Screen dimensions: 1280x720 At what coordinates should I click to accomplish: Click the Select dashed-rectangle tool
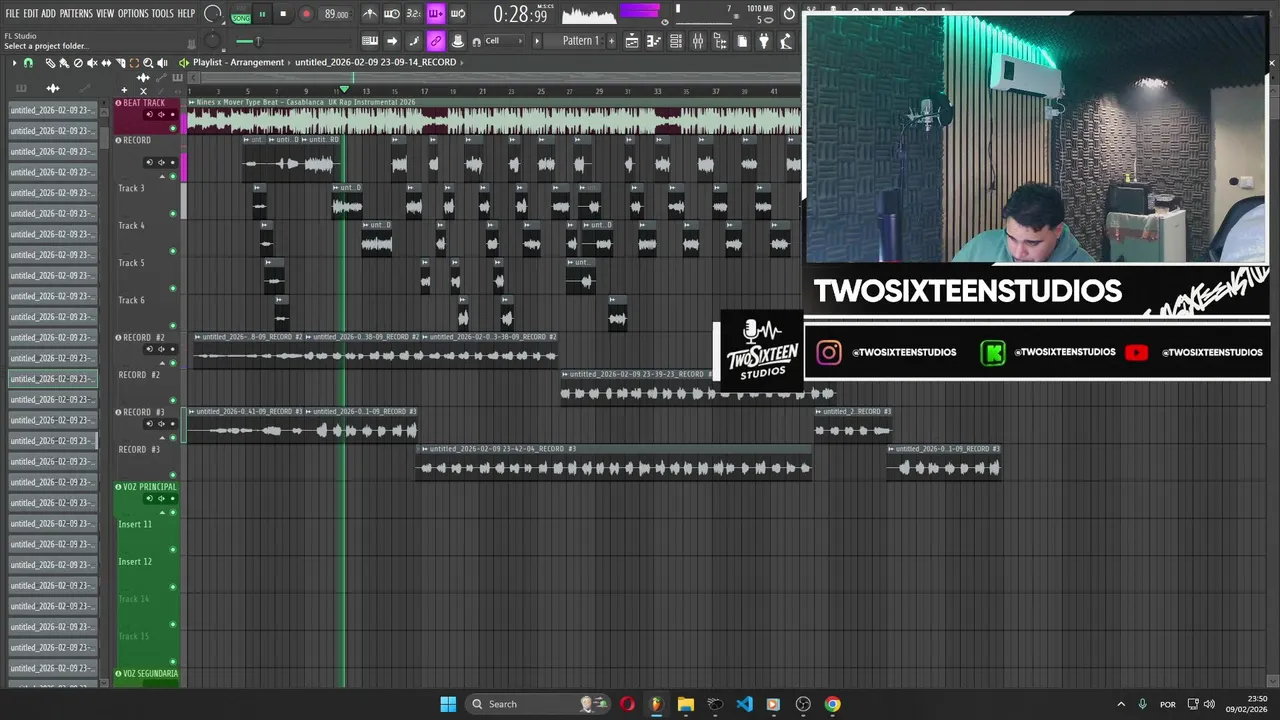134,63
